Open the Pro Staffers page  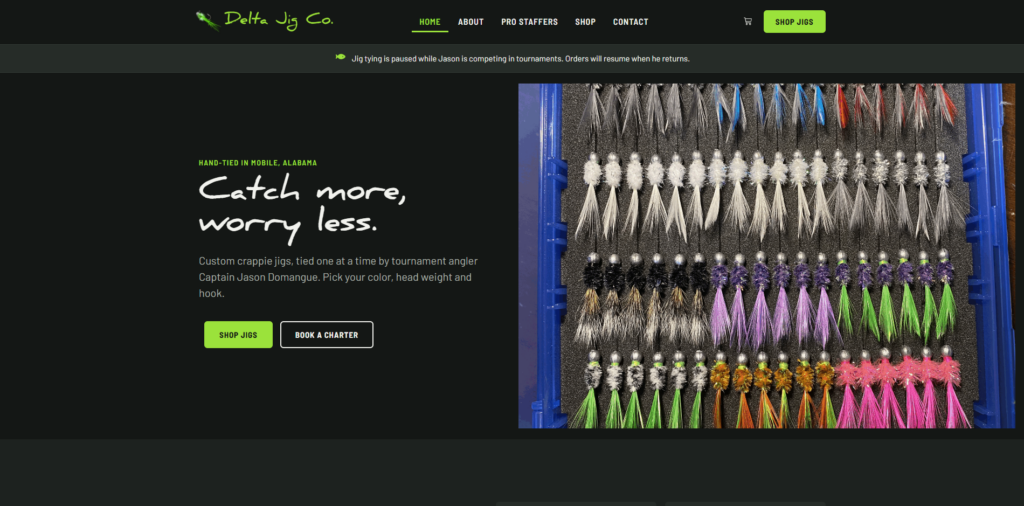pos(530,22)
